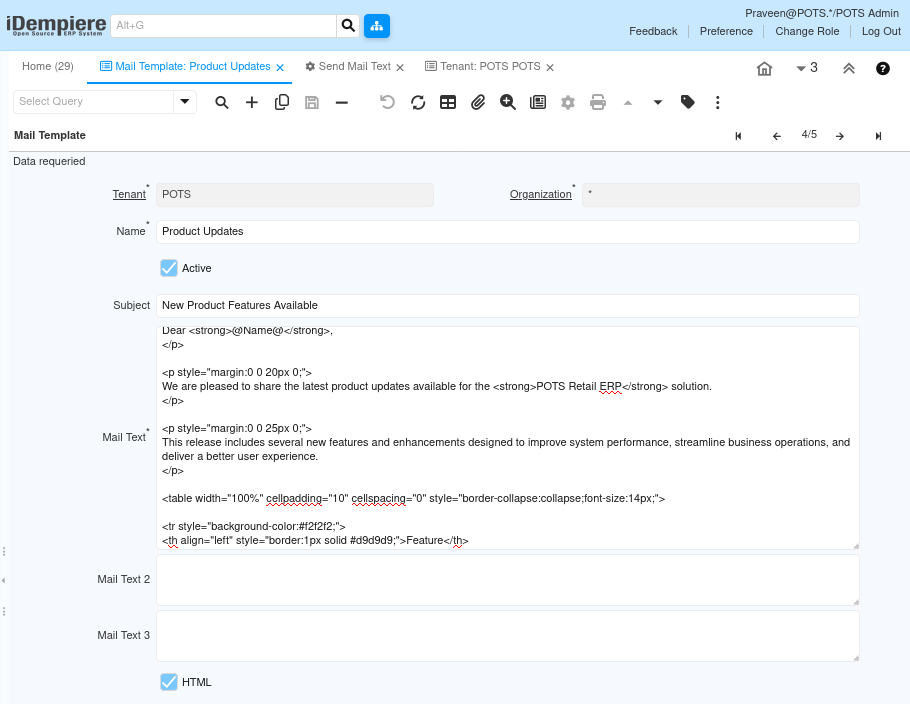The height and width of the screenshot is (704, 910).
Task: Click the Change Role link
Action: pyautogui.click(x=807, y=31)
